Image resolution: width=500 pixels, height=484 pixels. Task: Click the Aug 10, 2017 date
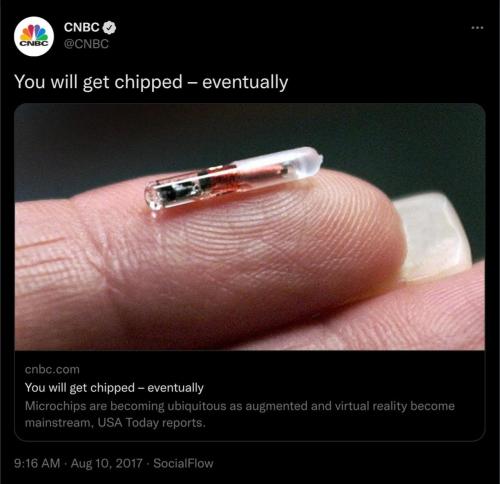pos(106,463)
